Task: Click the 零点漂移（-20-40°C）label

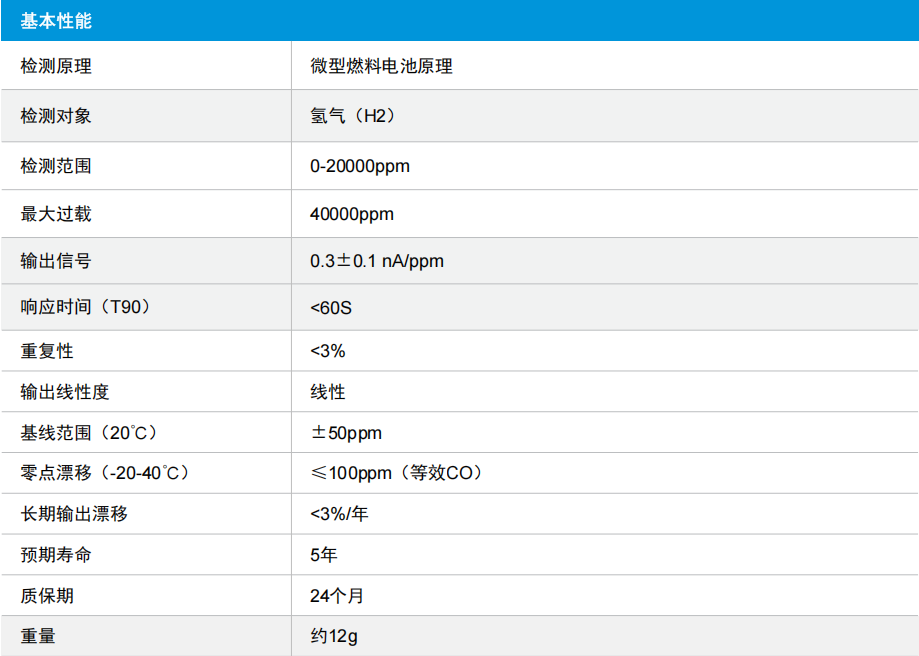Action: (x=106, y=473)
